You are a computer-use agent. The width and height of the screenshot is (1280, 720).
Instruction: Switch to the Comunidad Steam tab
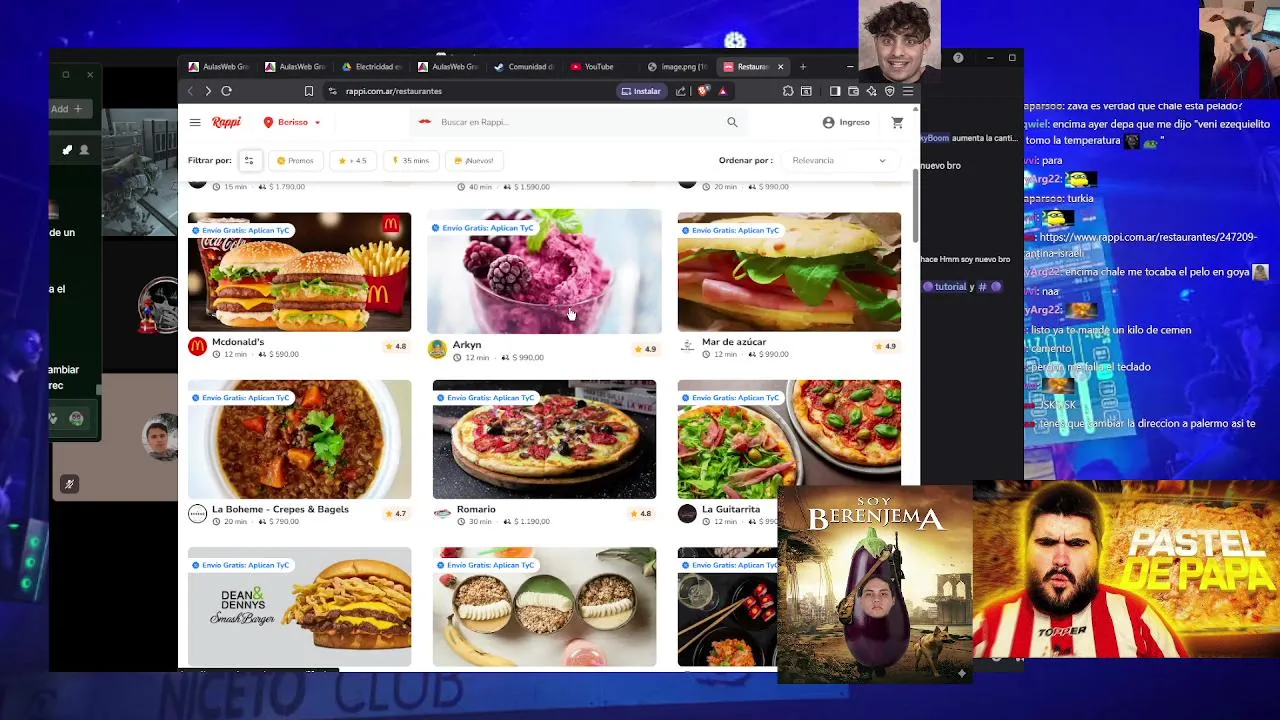click(x=524, y=67)
